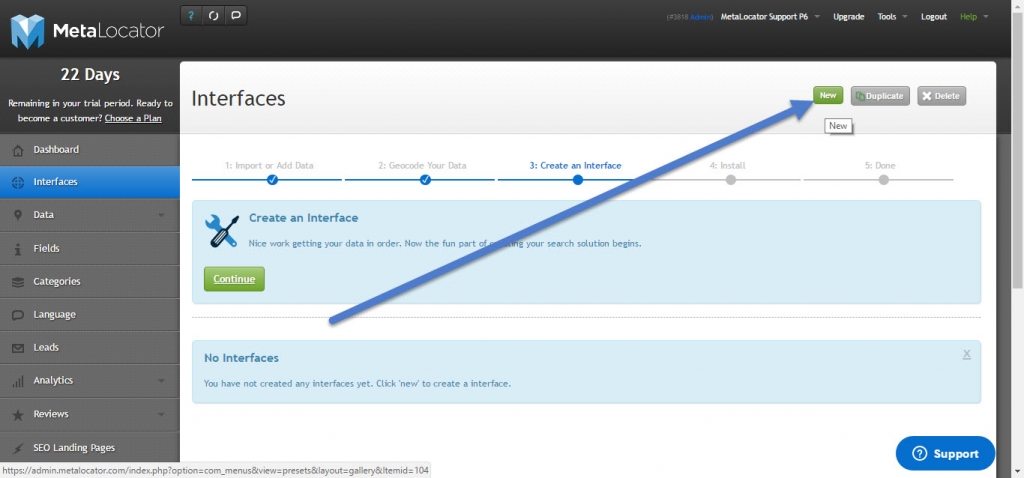Open the Language sidebar item

pos(89,315)
